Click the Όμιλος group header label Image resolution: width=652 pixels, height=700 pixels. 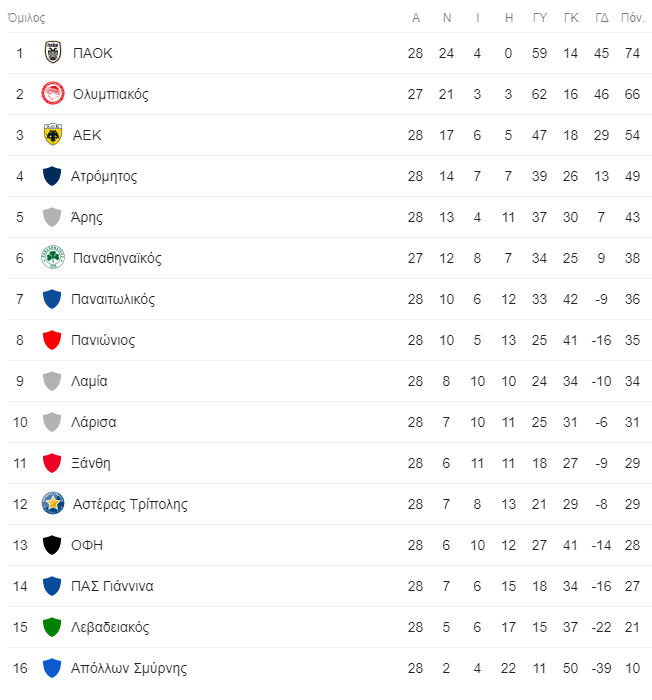(x=26, y=18)
